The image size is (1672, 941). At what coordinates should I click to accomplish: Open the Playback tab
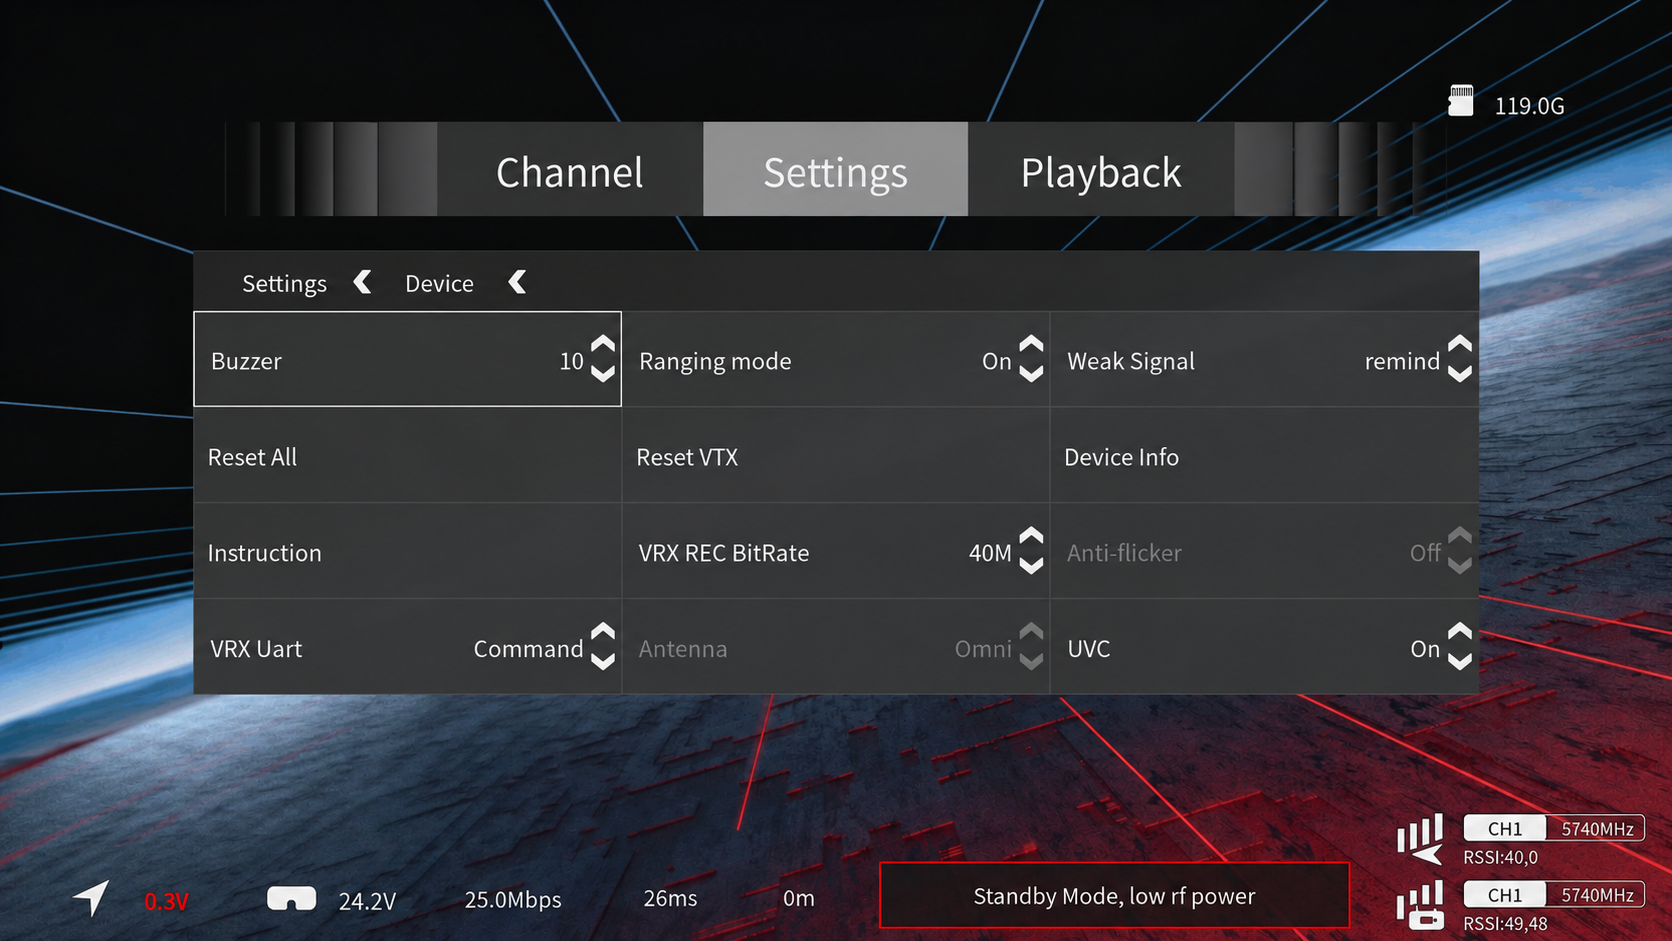tap(1101, 170)
